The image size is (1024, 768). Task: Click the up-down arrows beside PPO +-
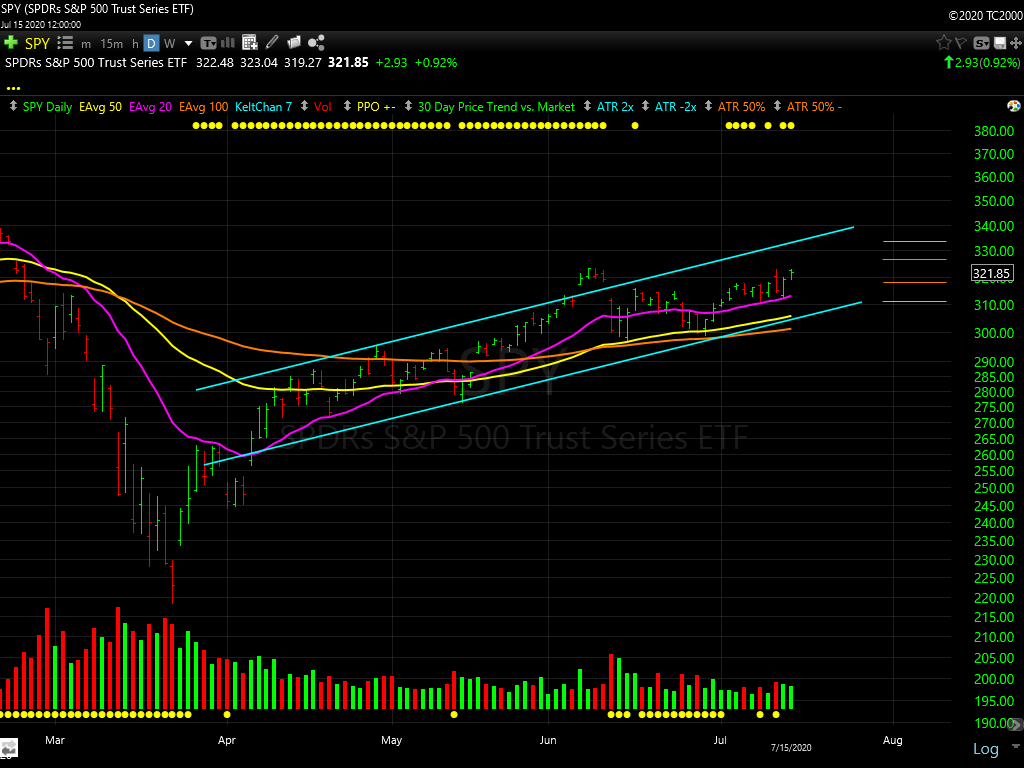pos(347,106)
